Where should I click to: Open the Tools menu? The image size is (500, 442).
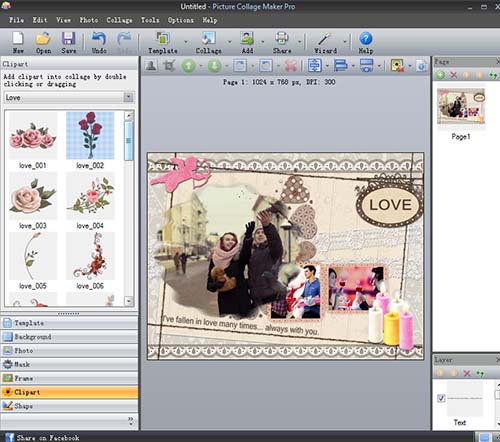(150, 20)
